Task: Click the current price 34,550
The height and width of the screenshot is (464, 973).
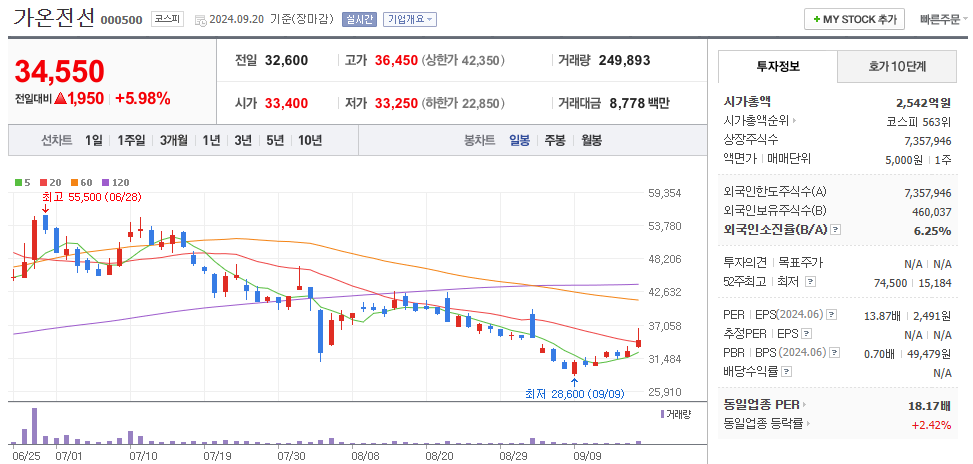Action: (x=60, y=71)
